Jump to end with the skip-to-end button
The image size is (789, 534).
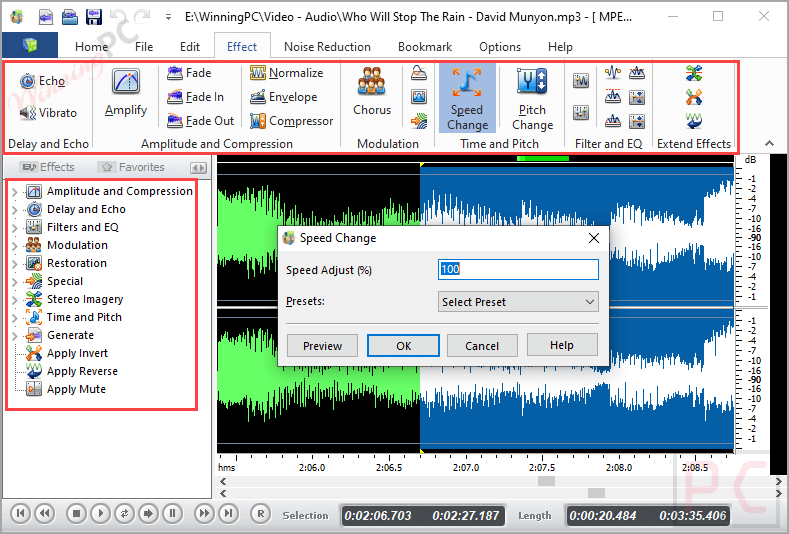click(228, 513)
